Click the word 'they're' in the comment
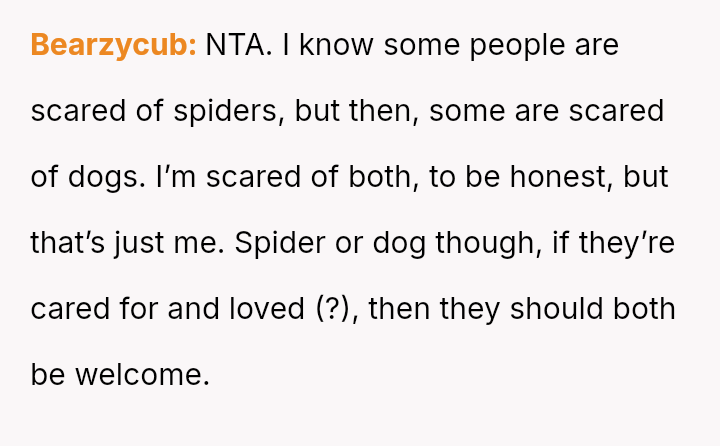This screenshot has width=720, height=446. pyautogui.click(x=614, y=243)
